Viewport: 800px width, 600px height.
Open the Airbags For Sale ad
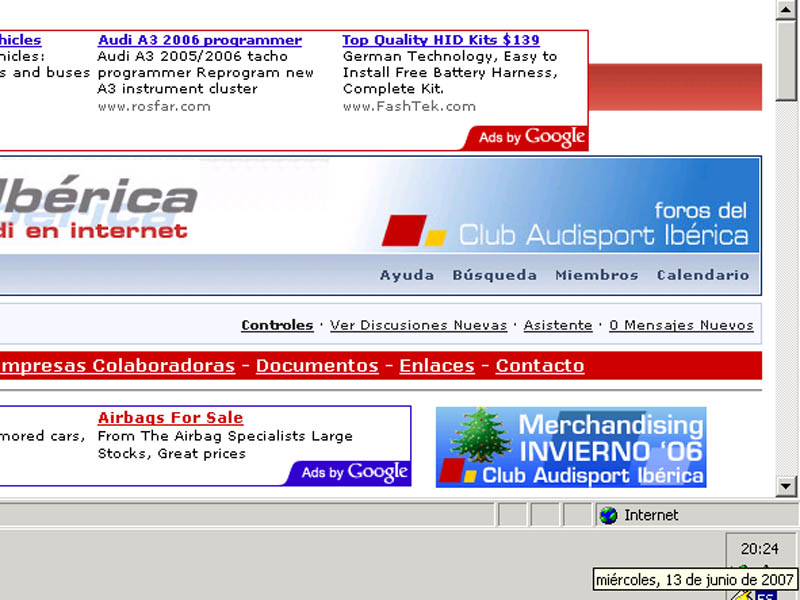170,418
